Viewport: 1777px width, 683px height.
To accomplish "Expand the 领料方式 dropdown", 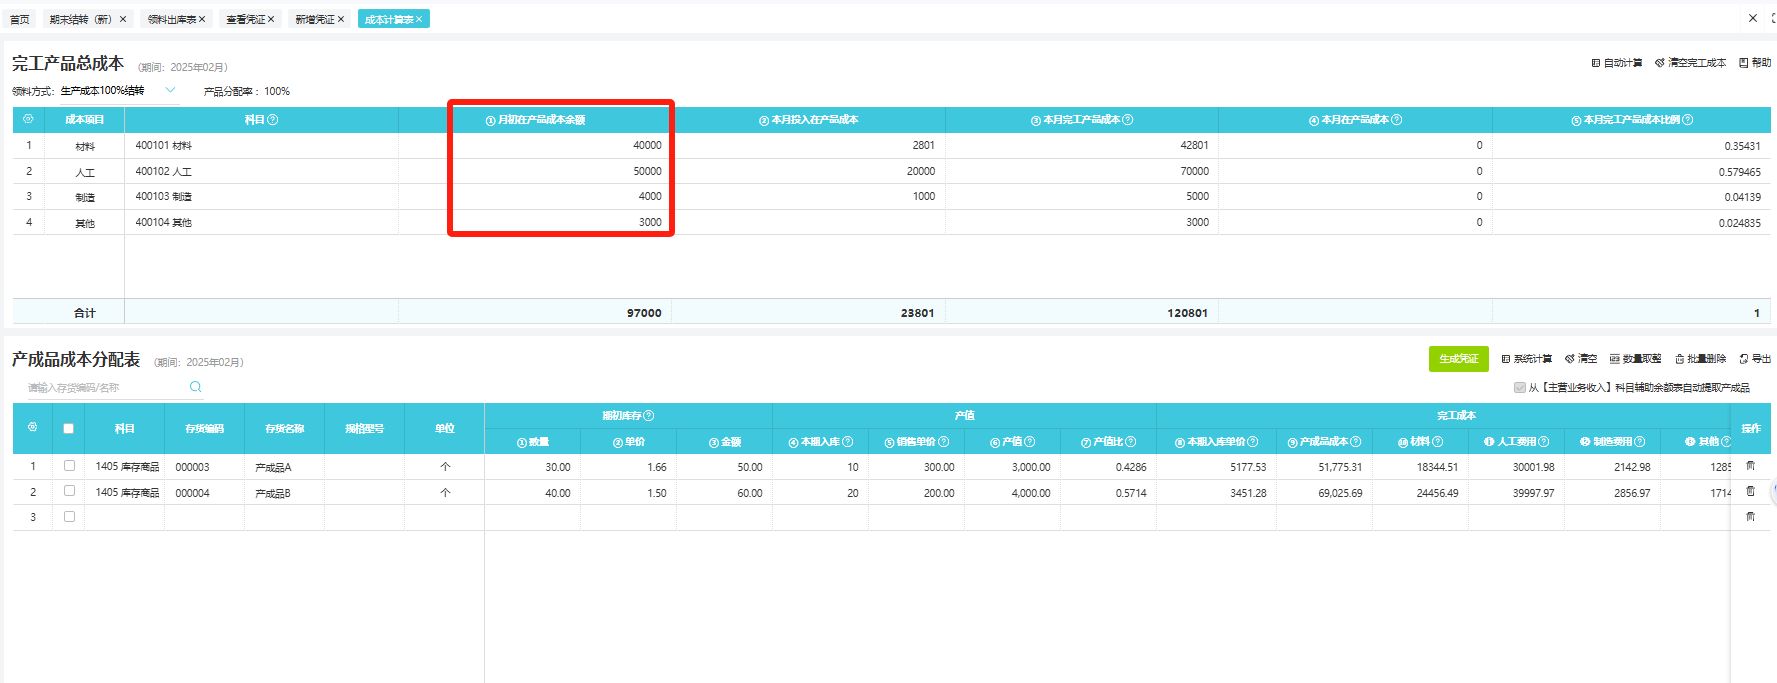I will click(x=170, y=90).
